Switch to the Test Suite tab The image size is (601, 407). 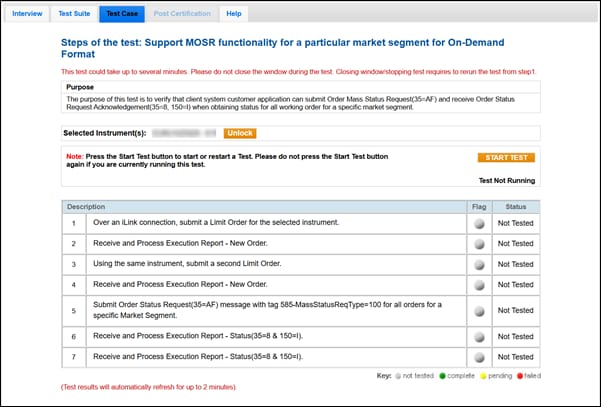click(75, 14)
